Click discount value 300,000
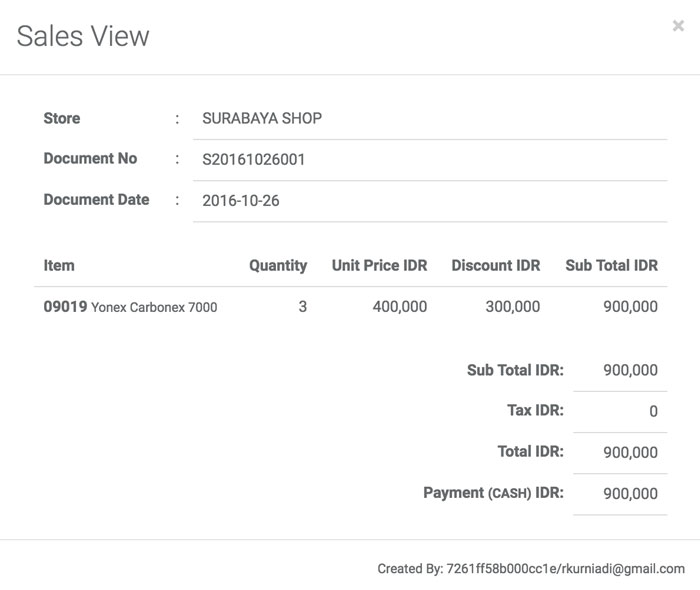 point(513,307)
